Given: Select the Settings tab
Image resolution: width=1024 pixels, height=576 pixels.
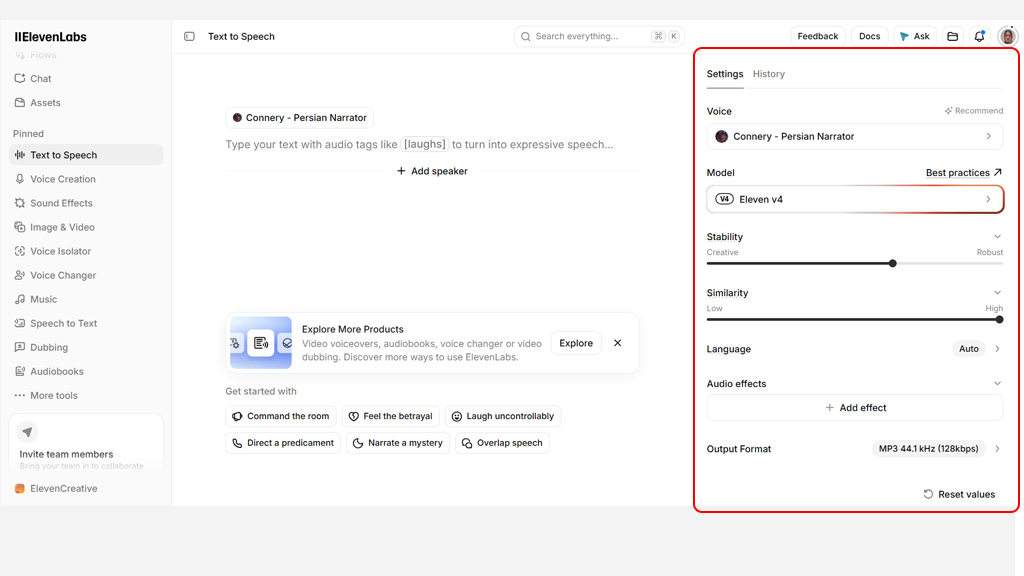Looking at the screenshot, I should [x=725, y=74].
